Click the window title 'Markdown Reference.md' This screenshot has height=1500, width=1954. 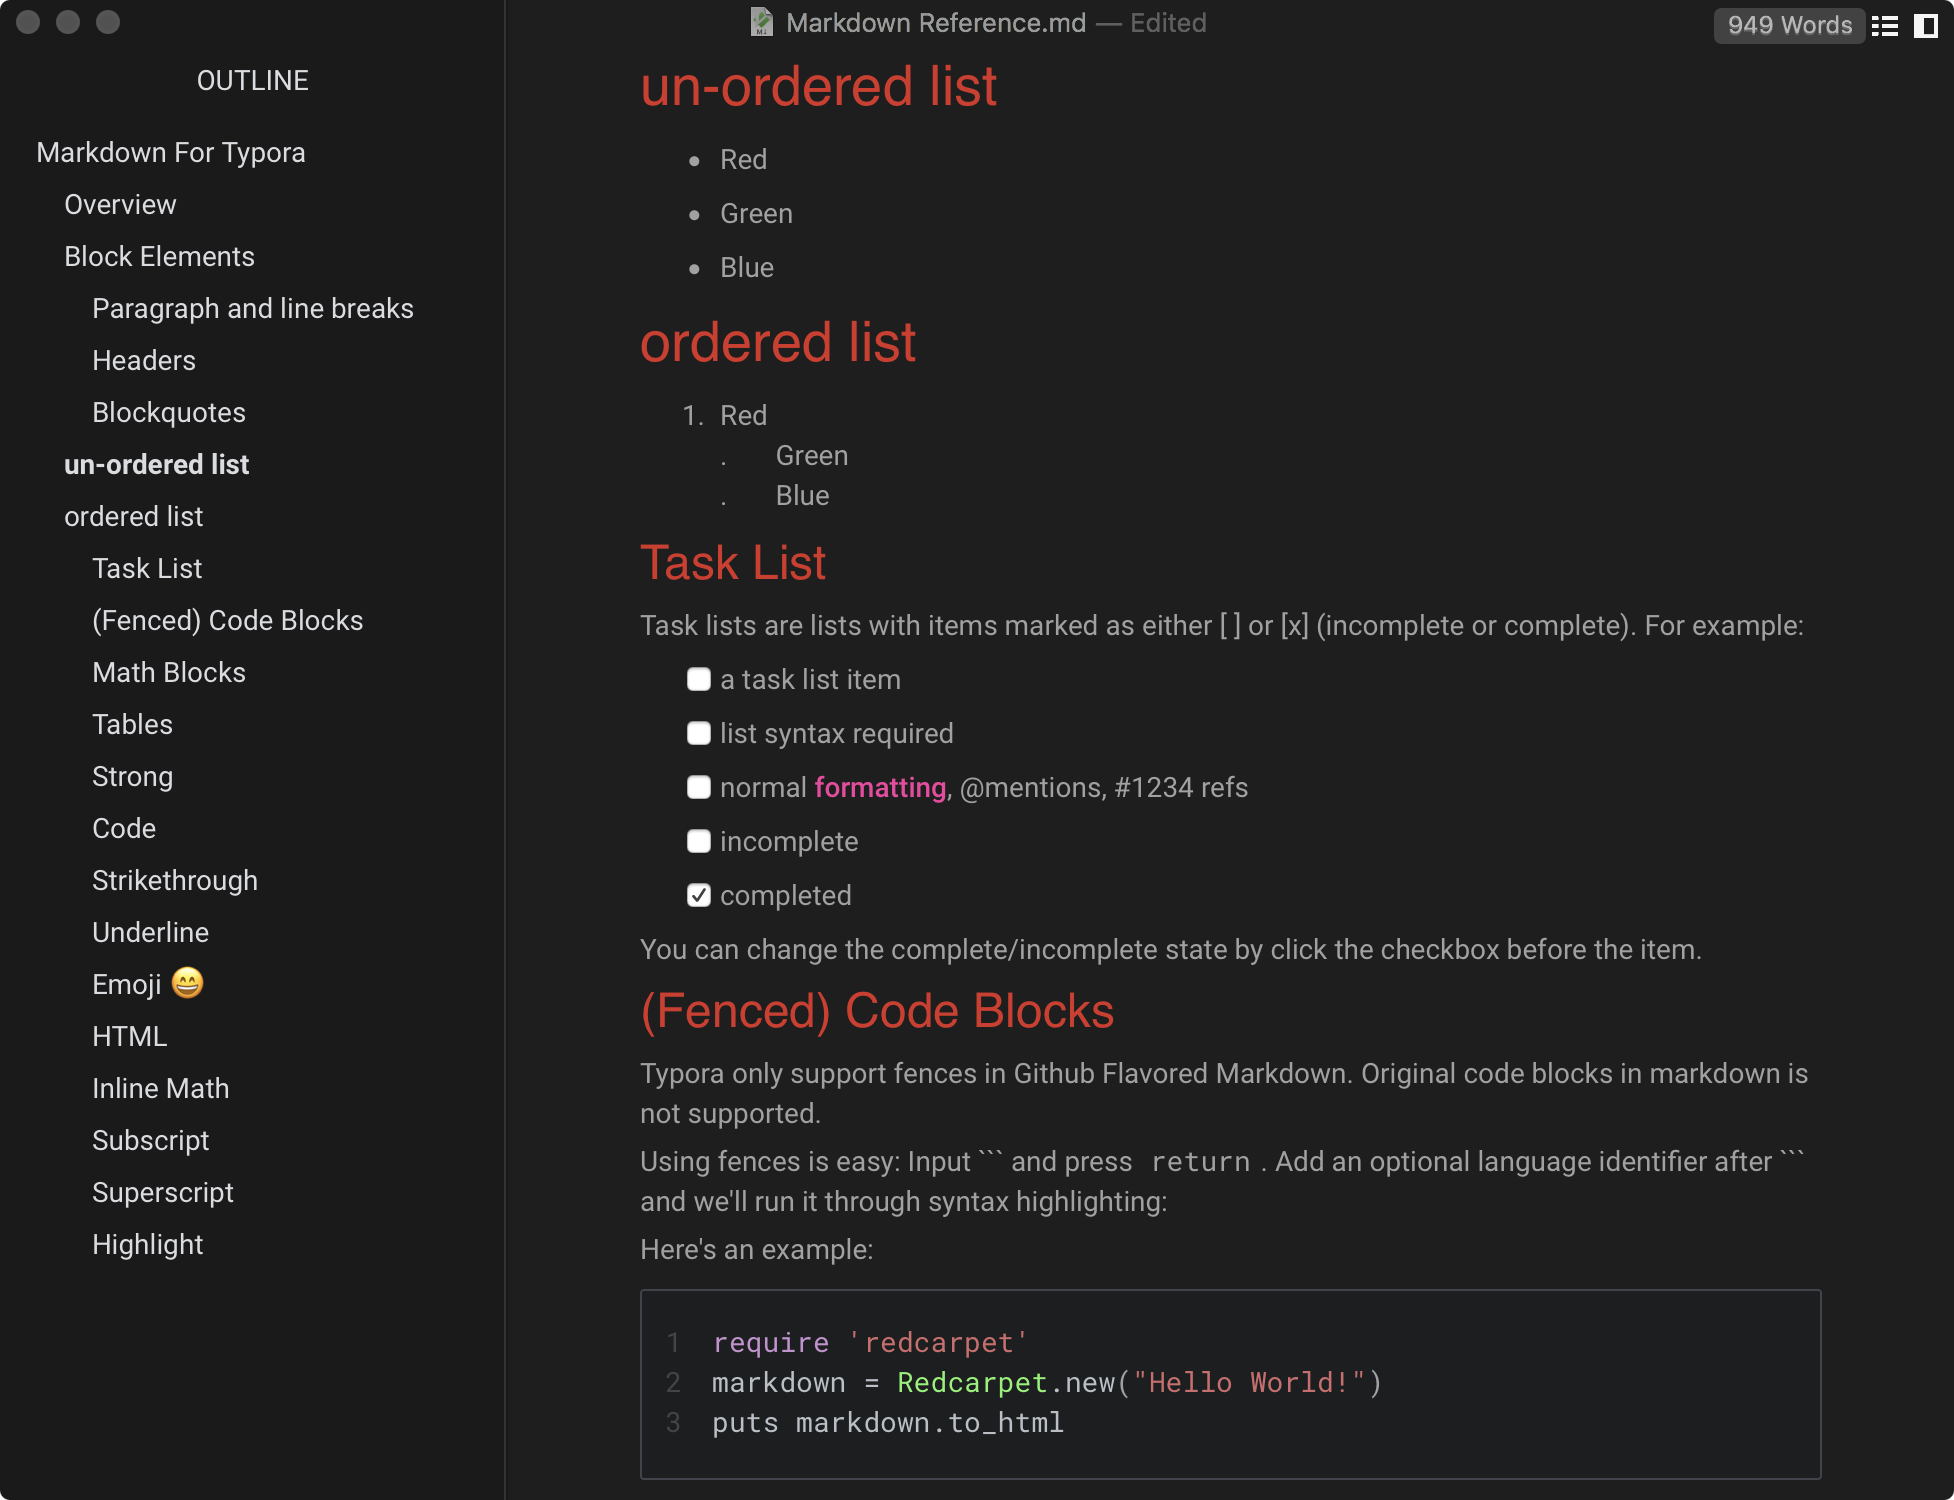(936, 23)
